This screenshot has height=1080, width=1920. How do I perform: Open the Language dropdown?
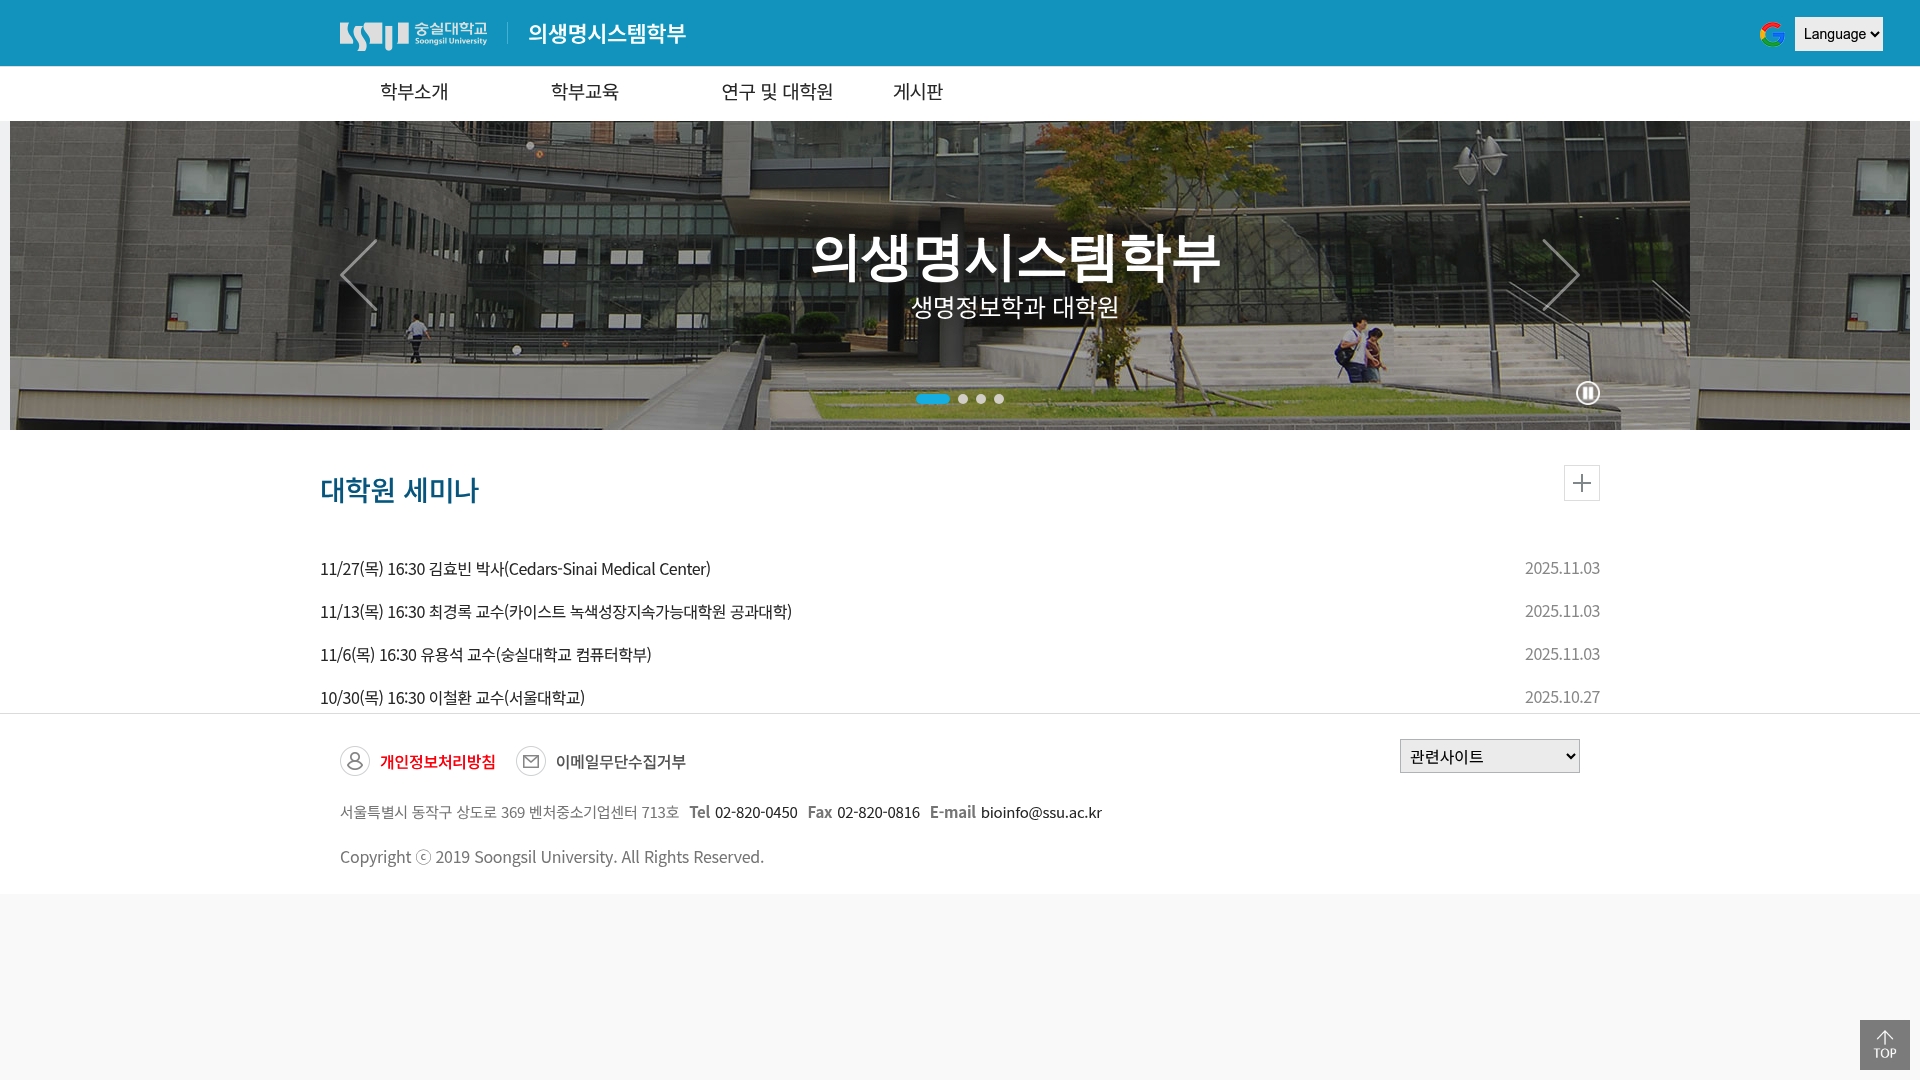click(x=1839, y=33)
